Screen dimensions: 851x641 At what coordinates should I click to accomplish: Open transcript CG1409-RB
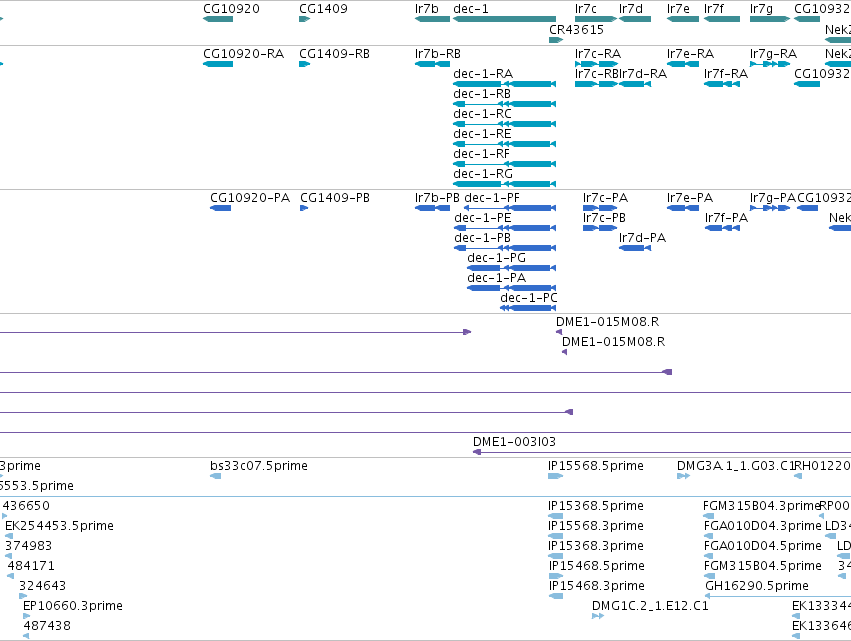click(x=304, y=64)
